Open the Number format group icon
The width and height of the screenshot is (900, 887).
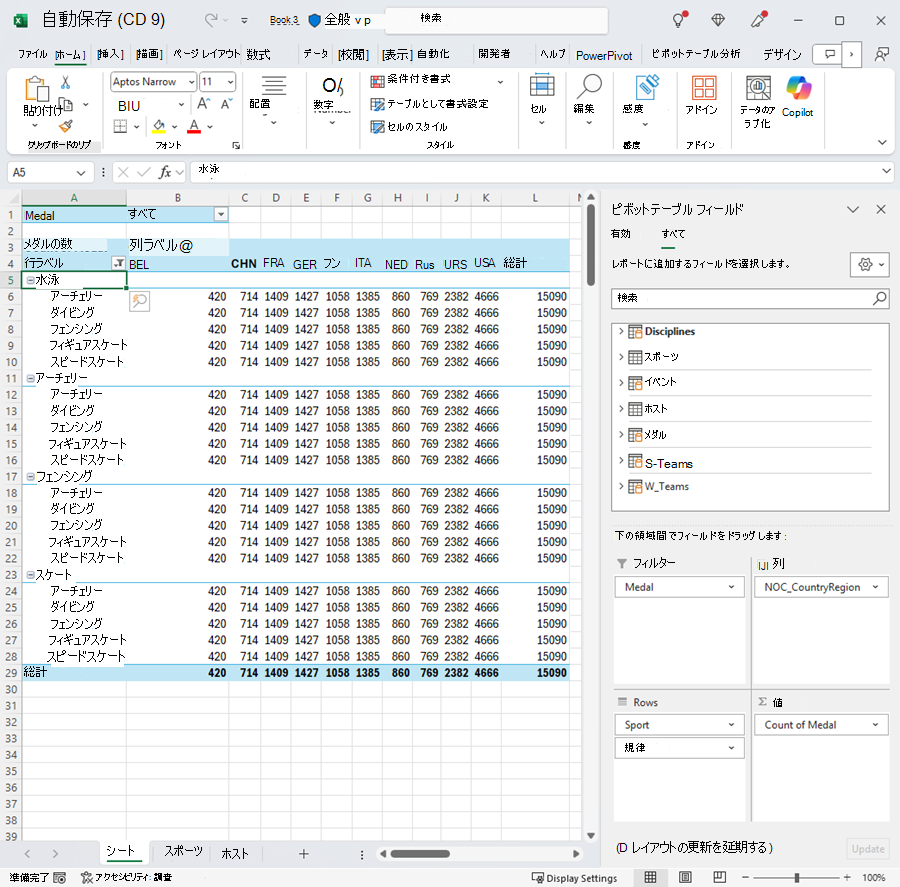click(x=332, y=86)
